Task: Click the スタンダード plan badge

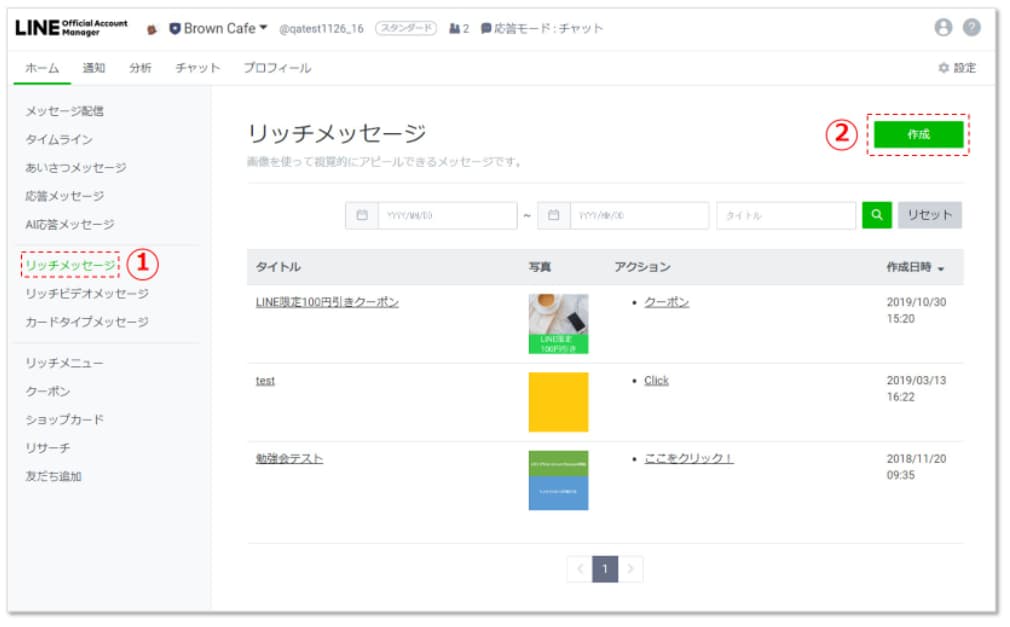Action: click(406, 28)
